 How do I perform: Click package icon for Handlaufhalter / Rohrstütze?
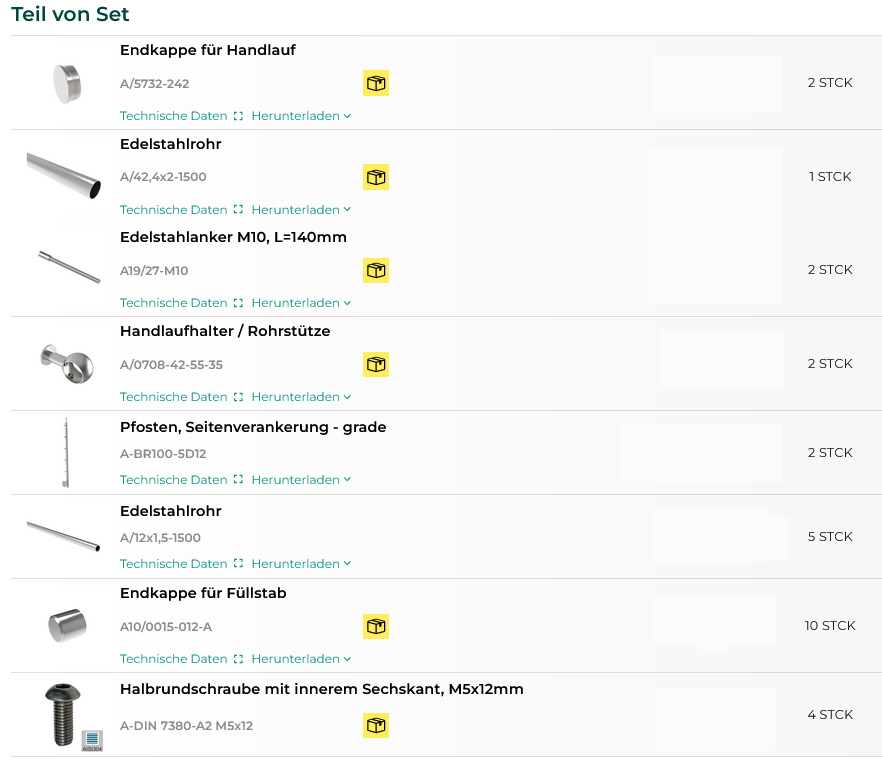point(376,365)
